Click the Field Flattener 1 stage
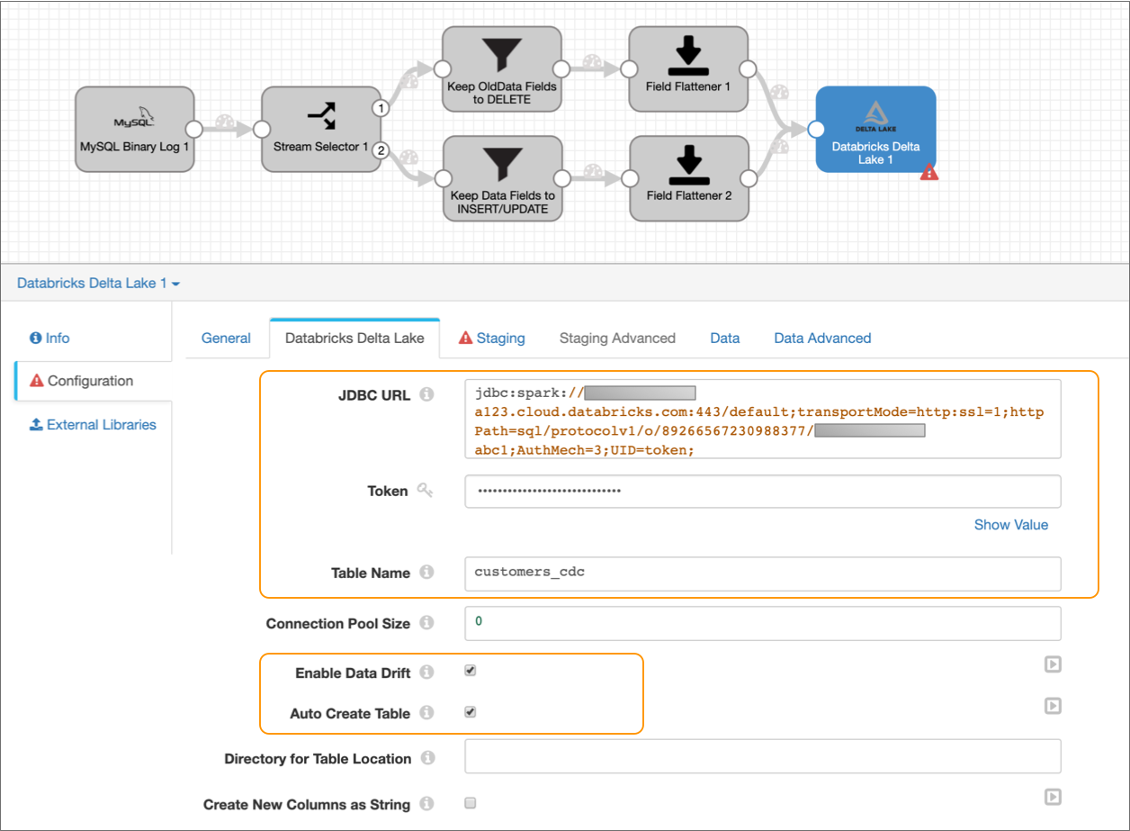Image resolution: width=1130 pixels, height=831 pixels. [x=688, y=65]
